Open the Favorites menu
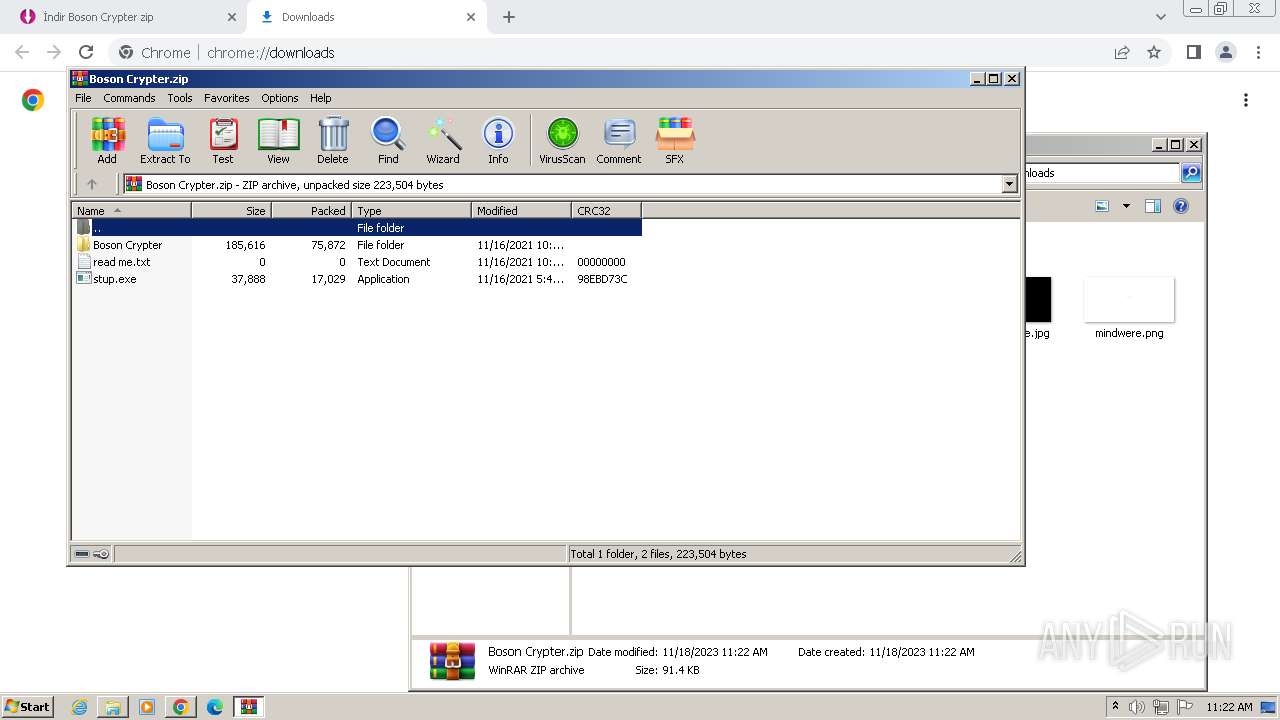The width and height of the screenshot is (1280, 720). pyautogui.click(x=227, y=98)
